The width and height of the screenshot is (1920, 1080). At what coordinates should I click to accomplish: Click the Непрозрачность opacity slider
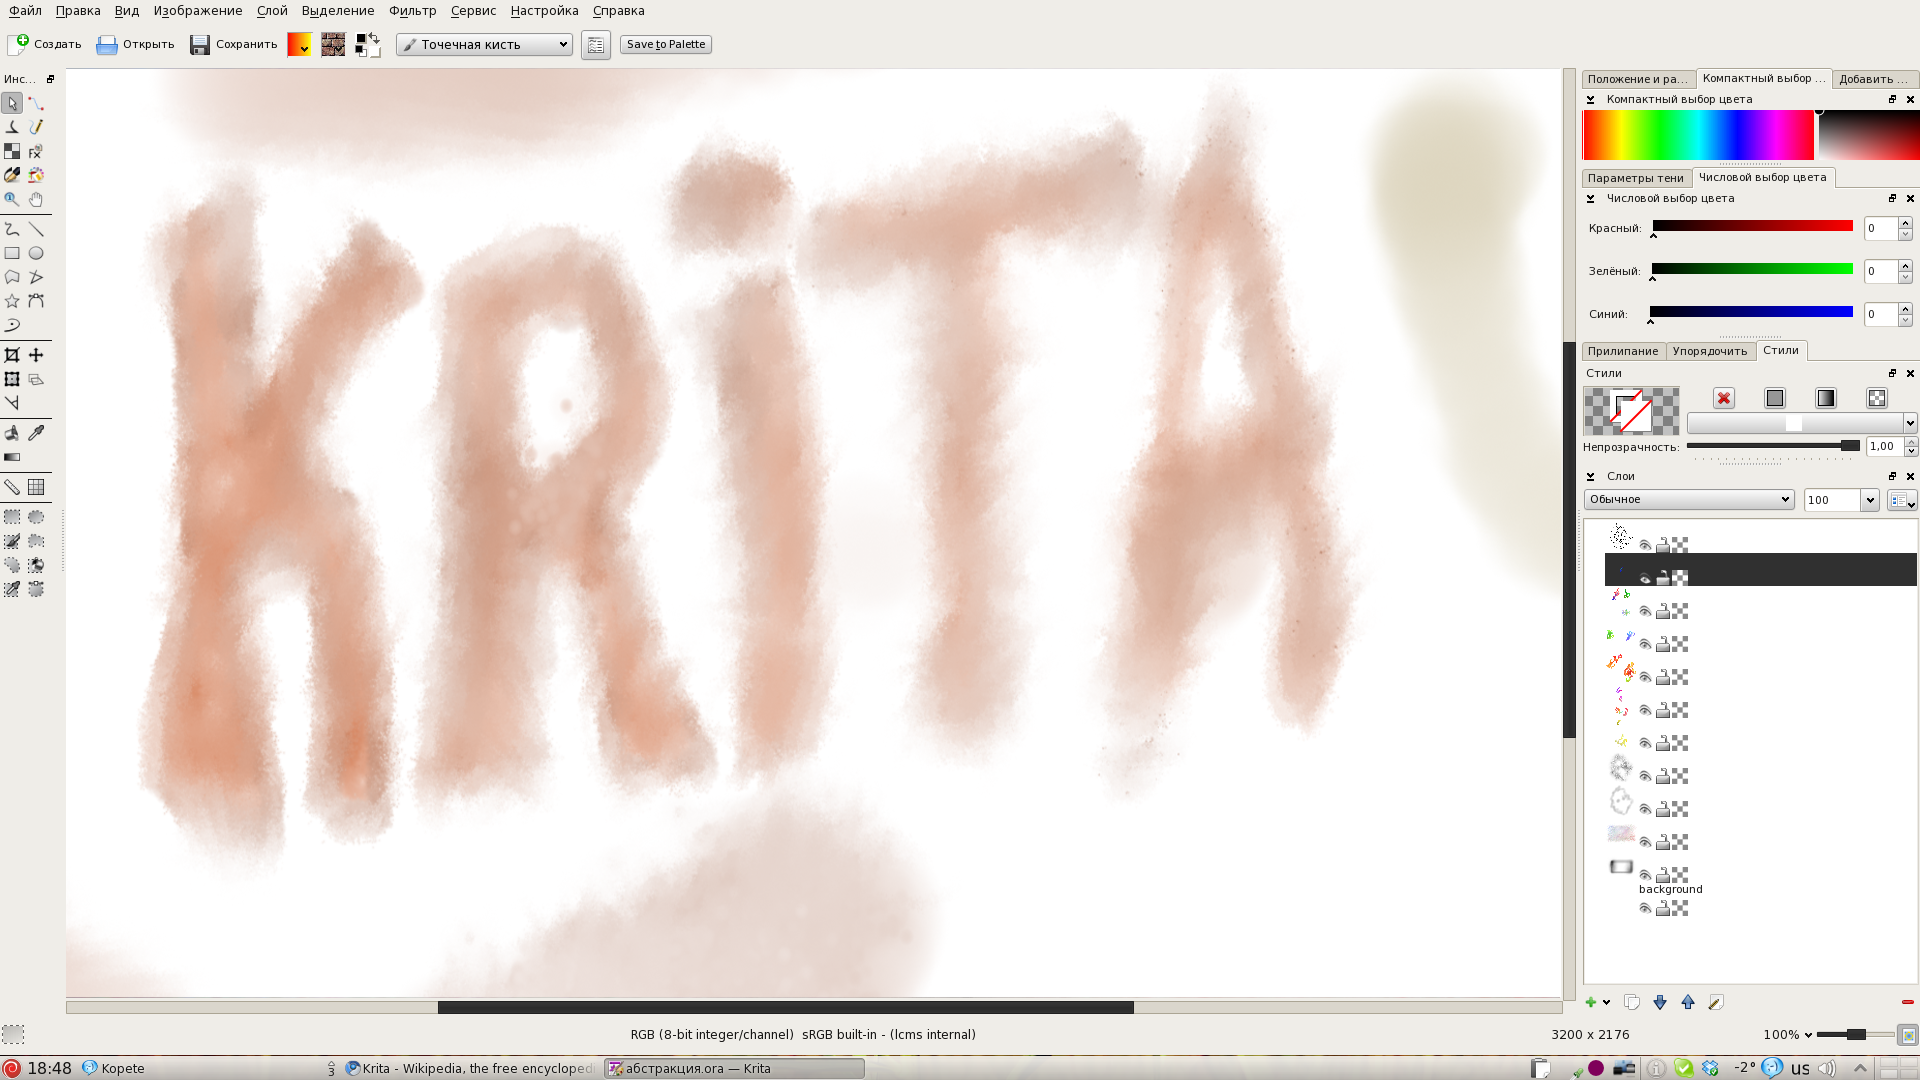[x=1773, y=446]
